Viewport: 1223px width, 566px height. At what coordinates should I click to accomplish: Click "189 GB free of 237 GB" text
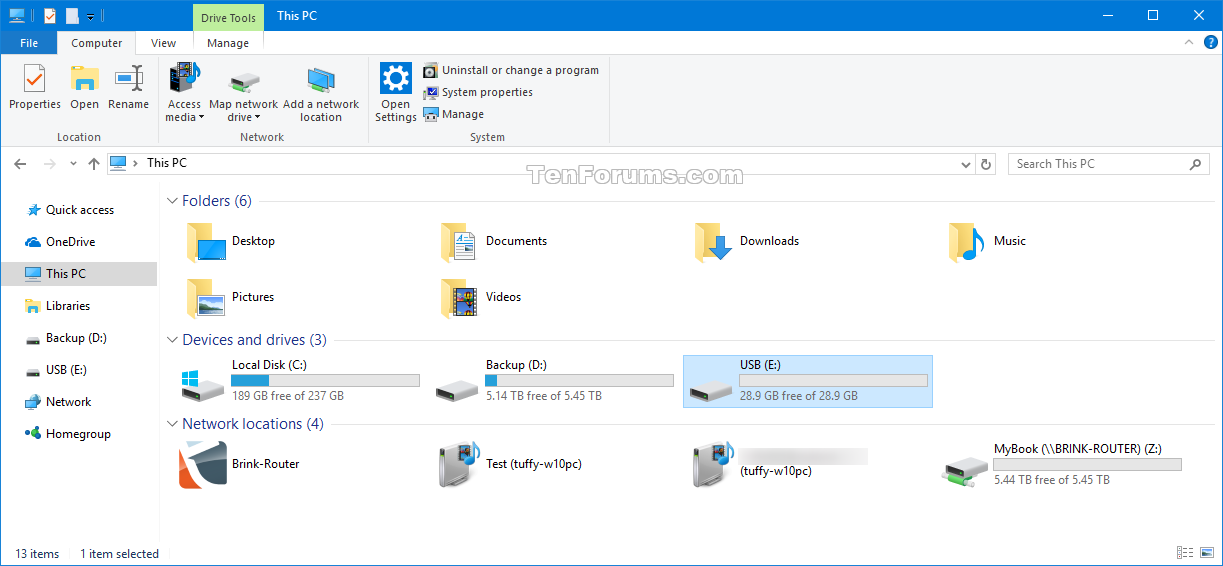click(288, 396)
